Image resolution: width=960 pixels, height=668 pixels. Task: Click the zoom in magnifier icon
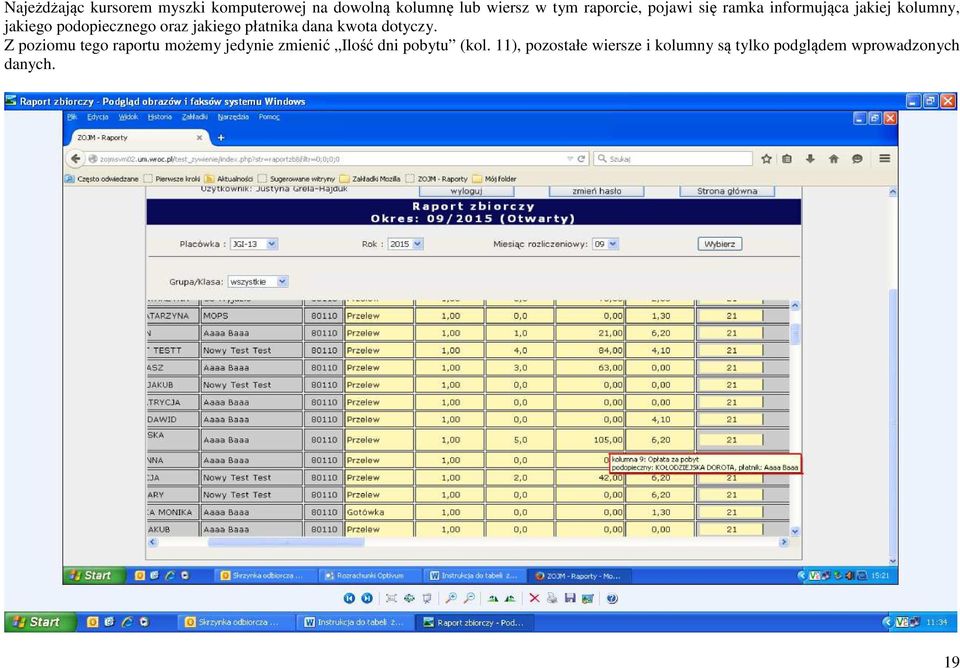click(451, 598)
